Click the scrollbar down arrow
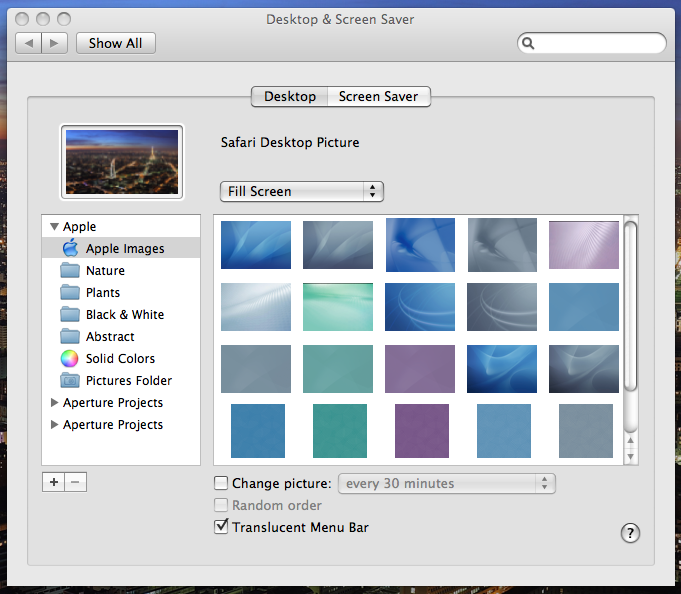 pos(631,456)
